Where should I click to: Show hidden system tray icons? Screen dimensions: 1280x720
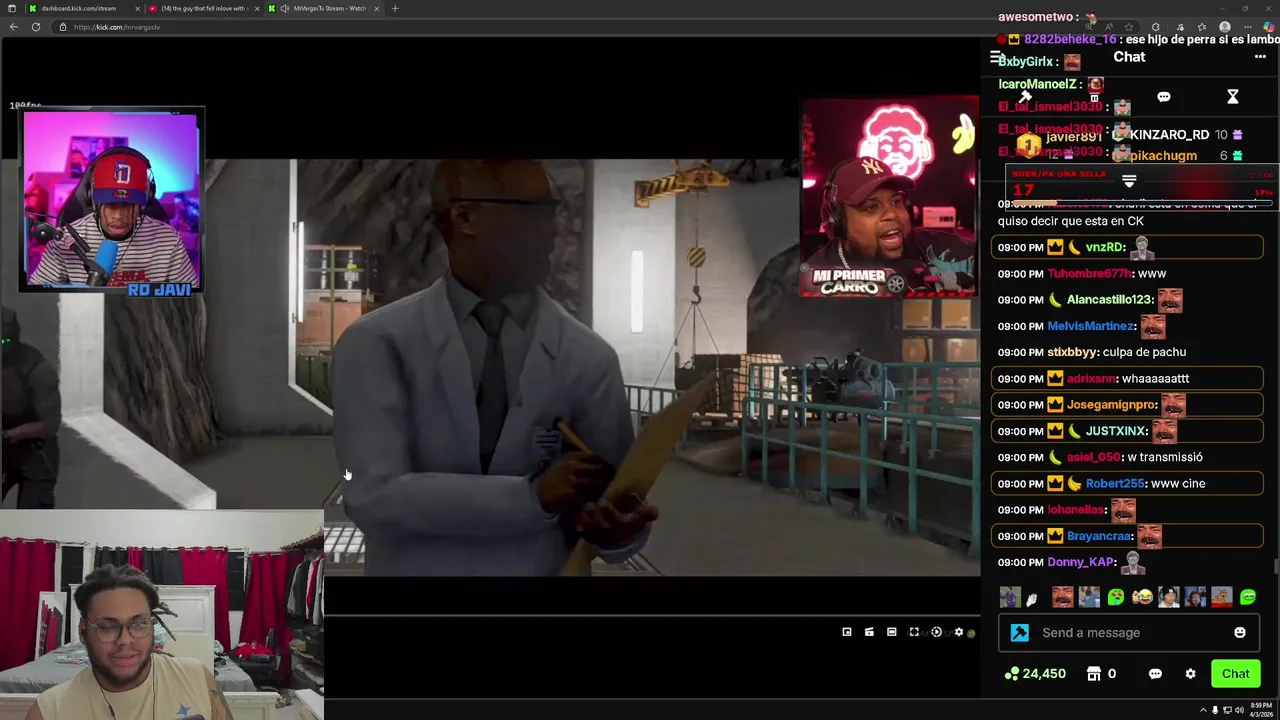[x=1204, y=710]
